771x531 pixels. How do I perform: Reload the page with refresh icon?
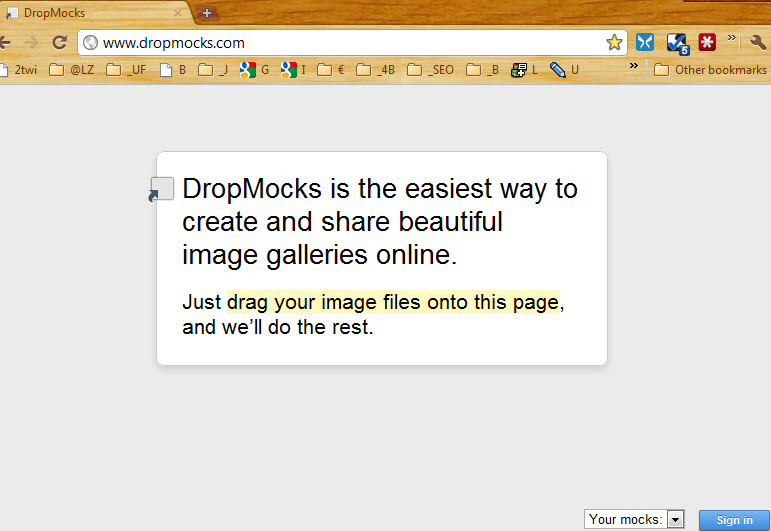(x=59, y=43)
